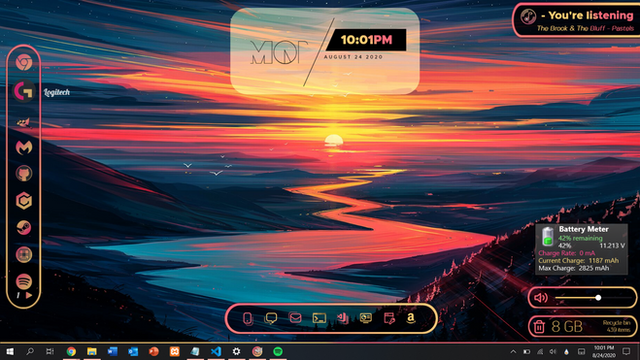Viewport: 640px width, 360px height.
Task: Open GitHub Desktop from the left dock
Action: point(24,173)
